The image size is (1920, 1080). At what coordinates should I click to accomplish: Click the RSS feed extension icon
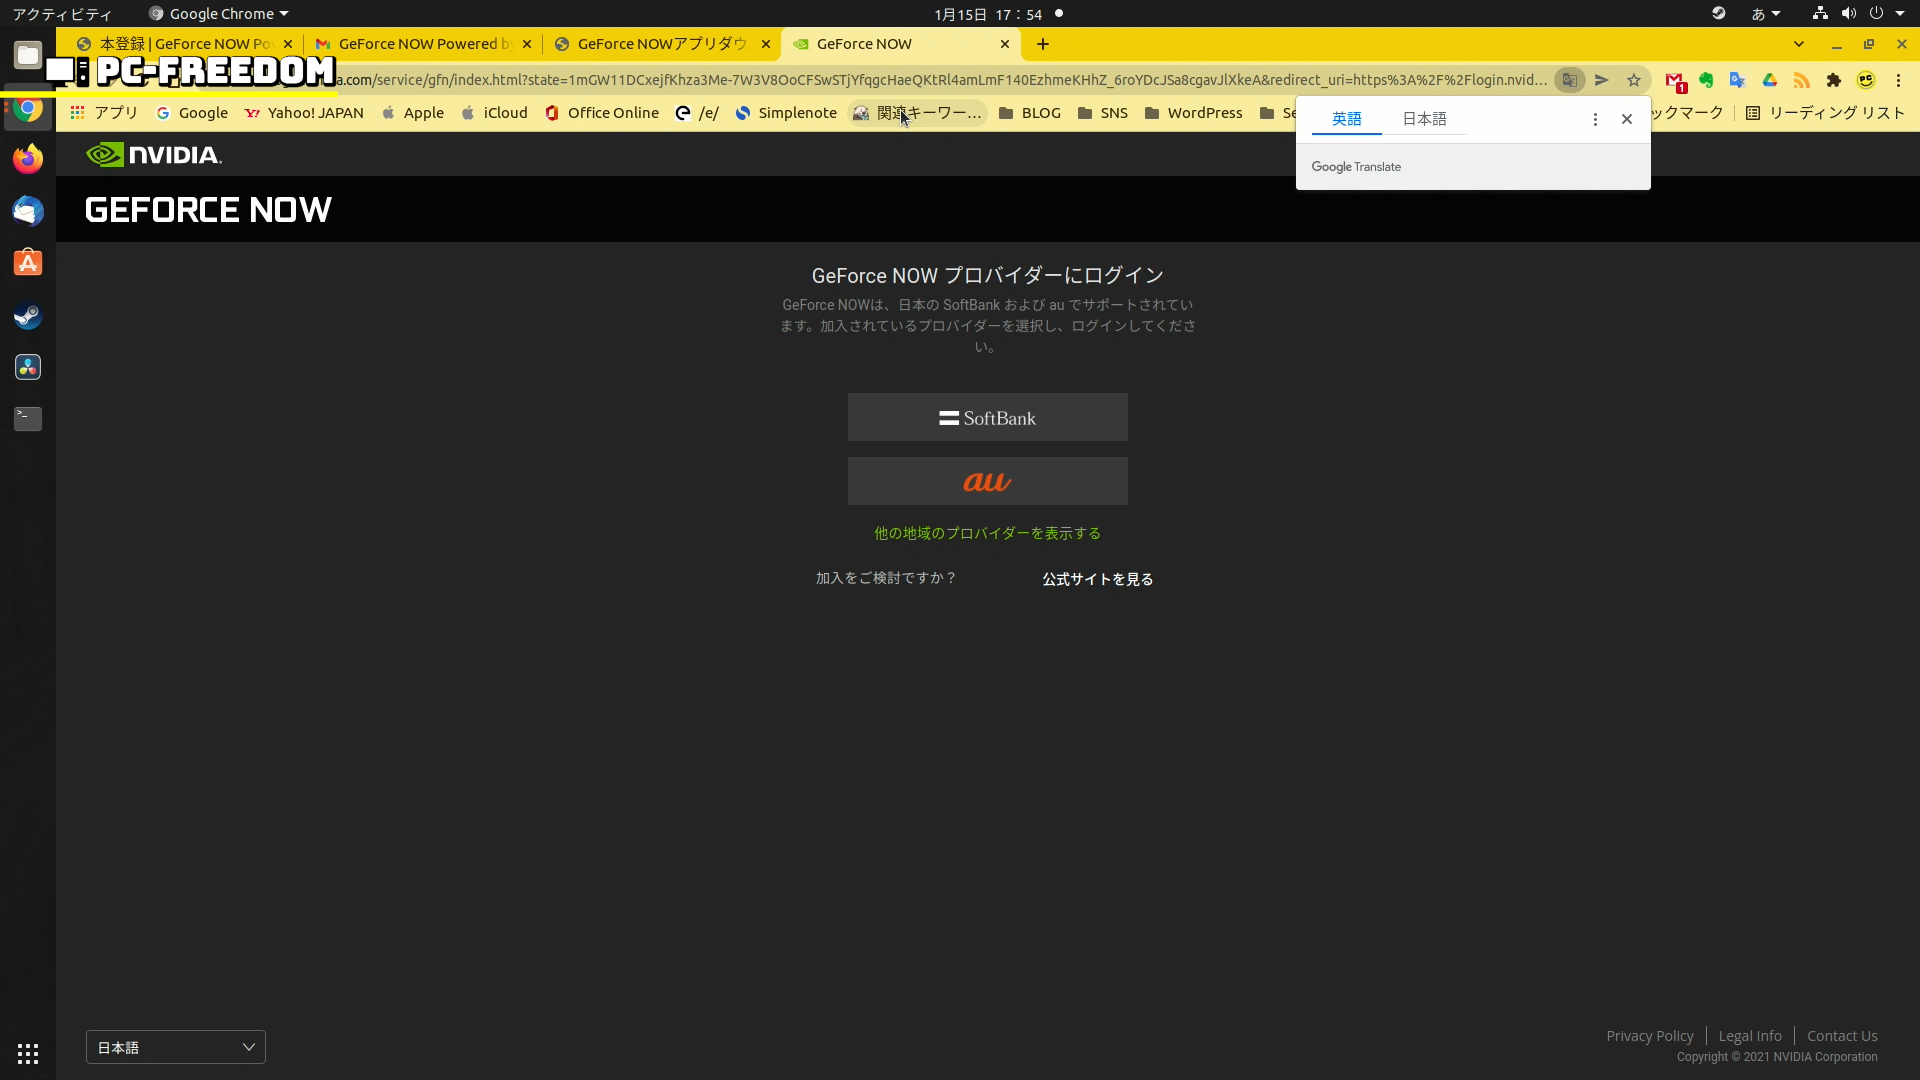[x=1802, y=80]
